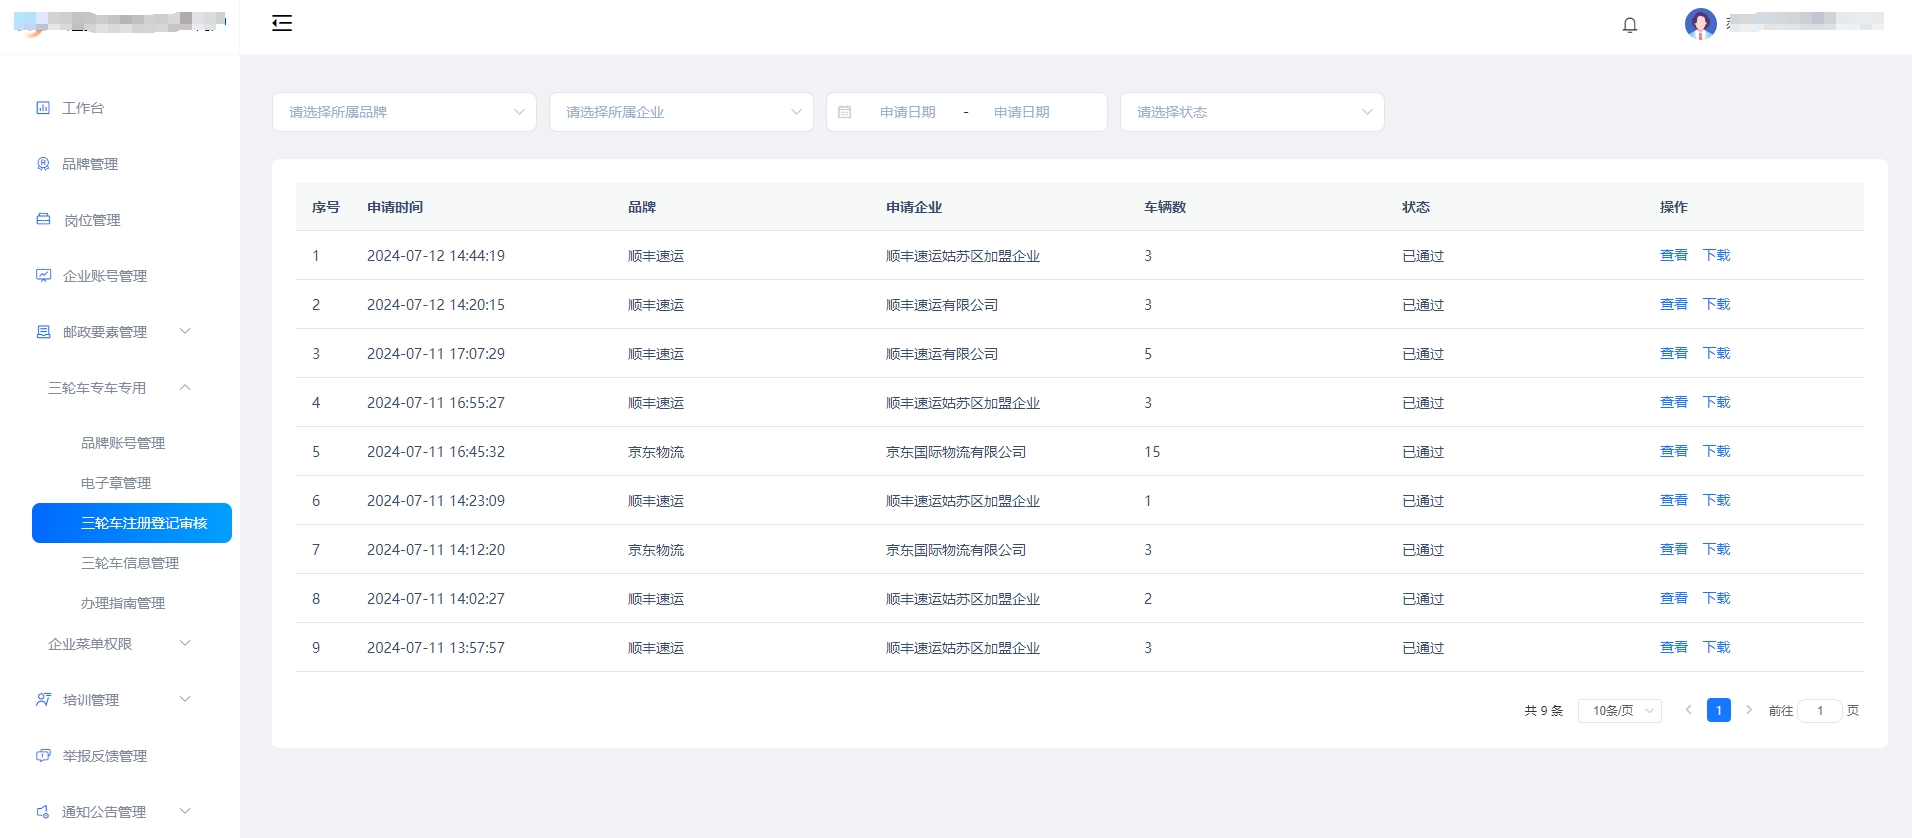Image resolution: width=1912 pixels, height=838 pixels.
Task: Click the user avatar picture
Action: click(1700, 23)
